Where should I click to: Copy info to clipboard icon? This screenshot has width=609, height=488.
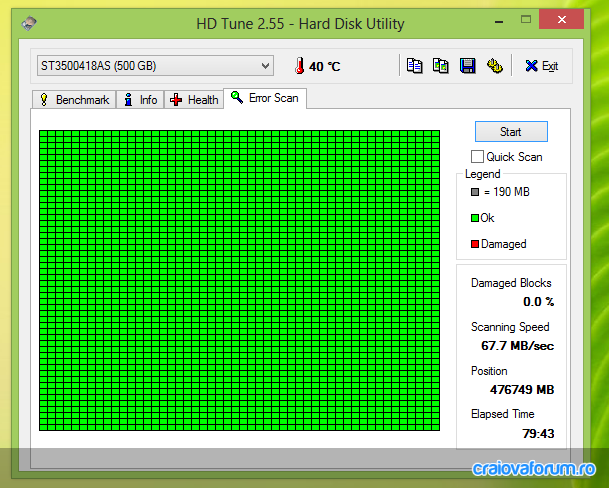point(414,66)
